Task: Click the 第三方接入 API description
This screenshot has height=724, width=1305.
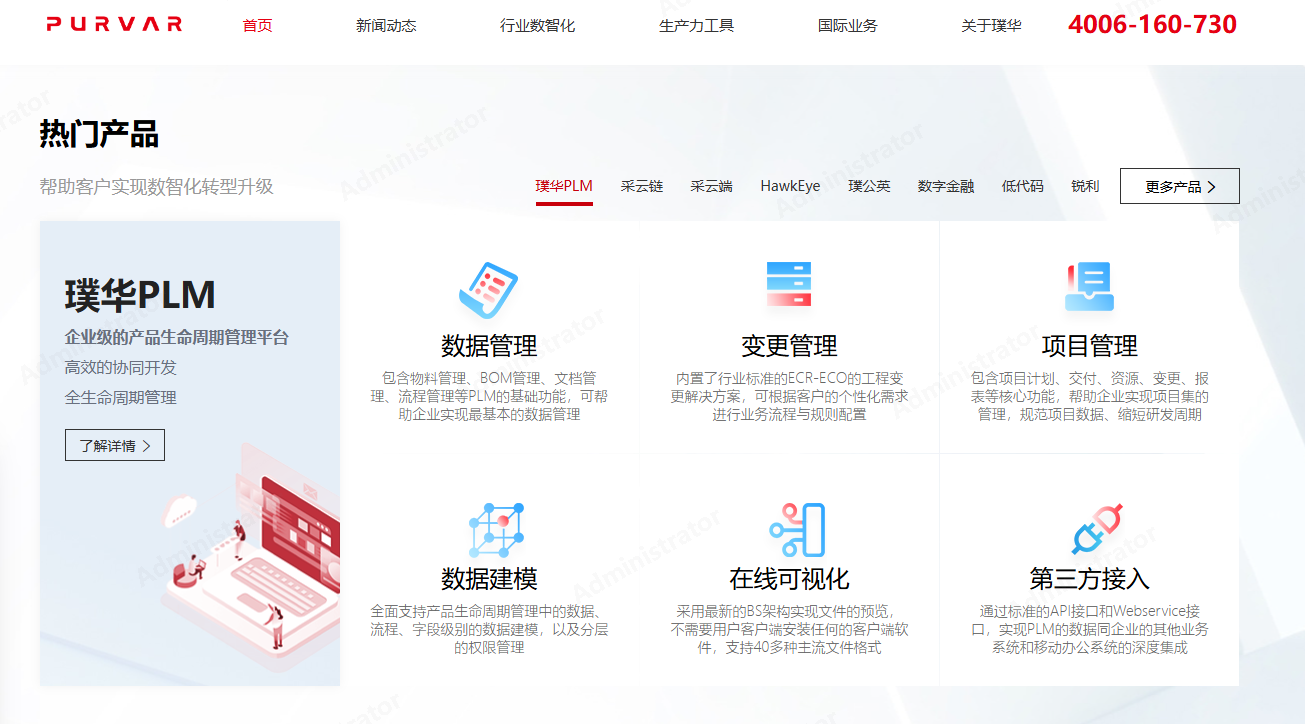Action: [x=1089, y=629]
